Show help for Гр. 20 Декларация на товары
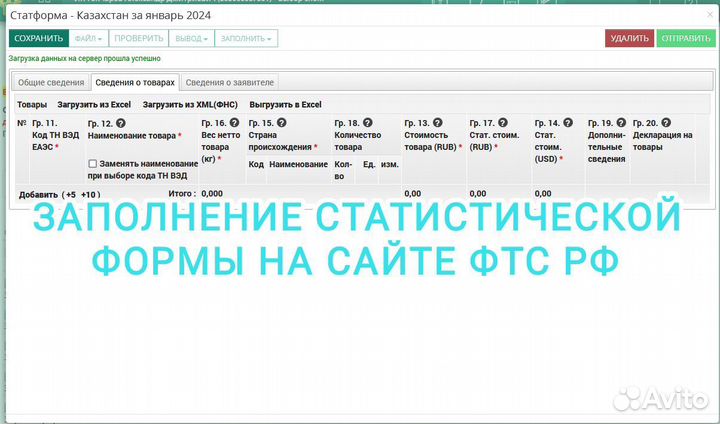The image size is (720, 424). 666,123
